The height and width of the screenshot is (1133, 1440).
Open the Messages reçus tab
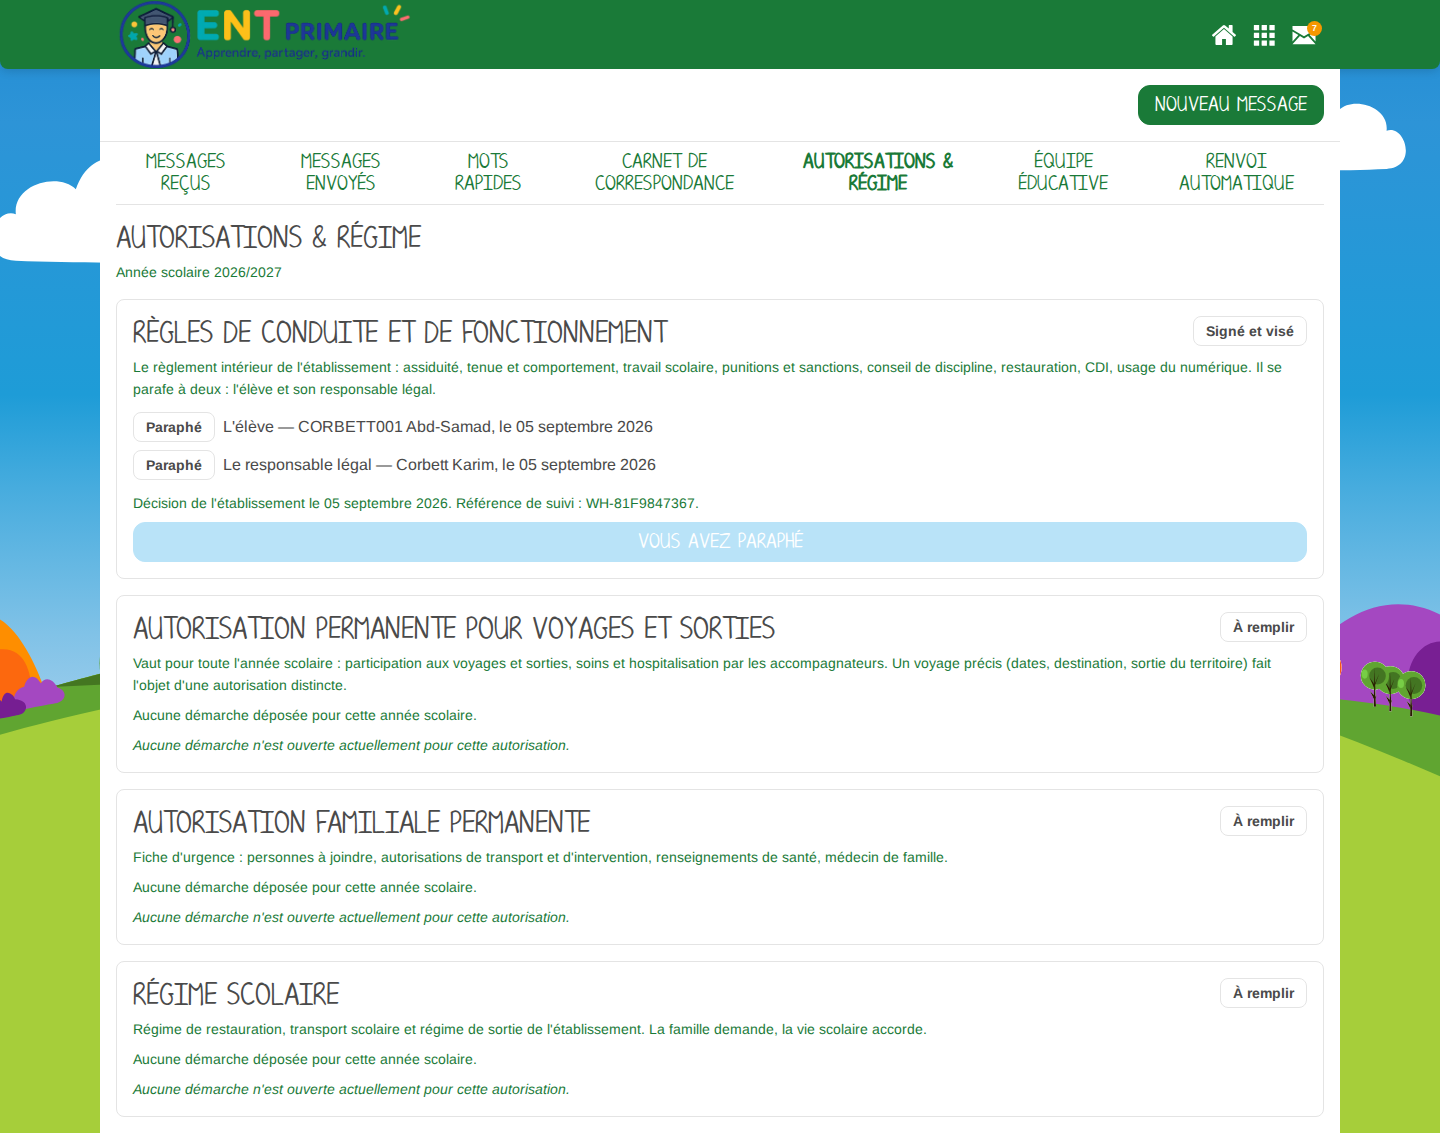(x=185, y=172)
